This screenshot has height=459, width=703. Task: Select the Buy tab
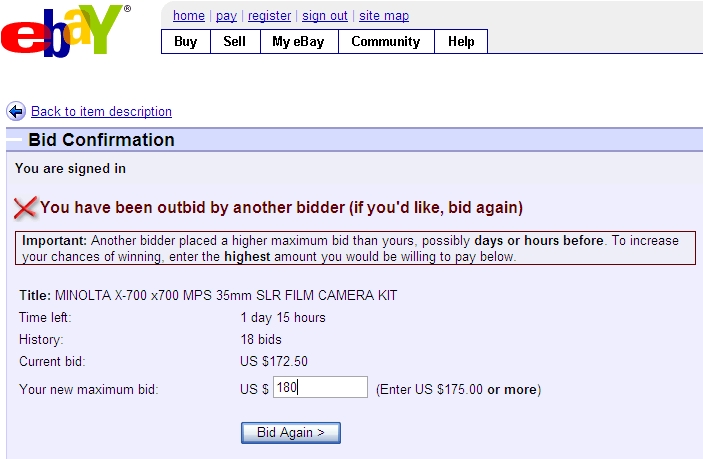tap(186, 41)
